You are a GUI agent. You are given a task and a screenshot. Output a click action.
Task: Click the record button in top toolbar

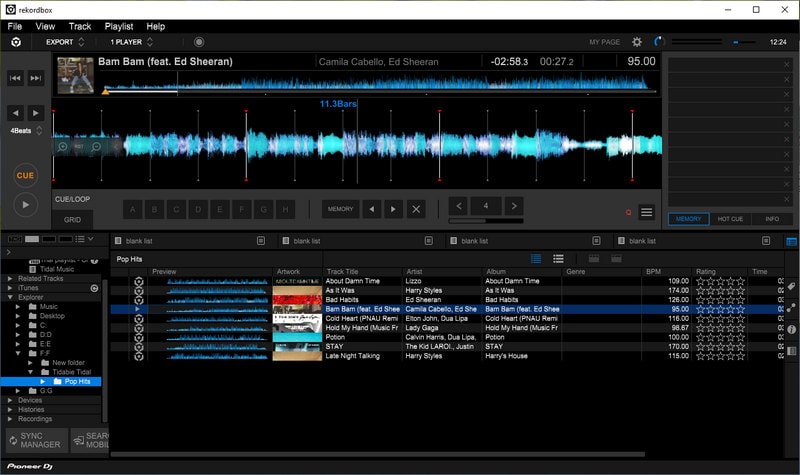tap(199, 42)
